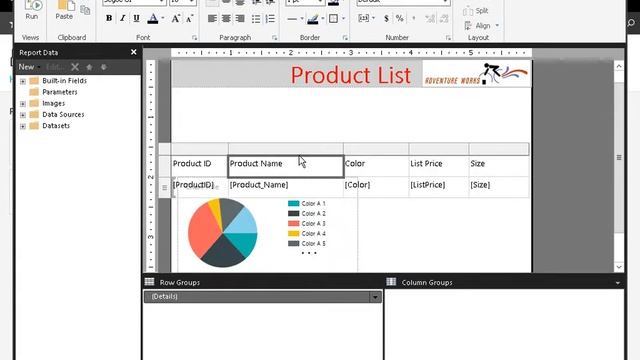Open the (Details) row group dropdown
Screen dimensions: 640x360
[x=375, y=297]
